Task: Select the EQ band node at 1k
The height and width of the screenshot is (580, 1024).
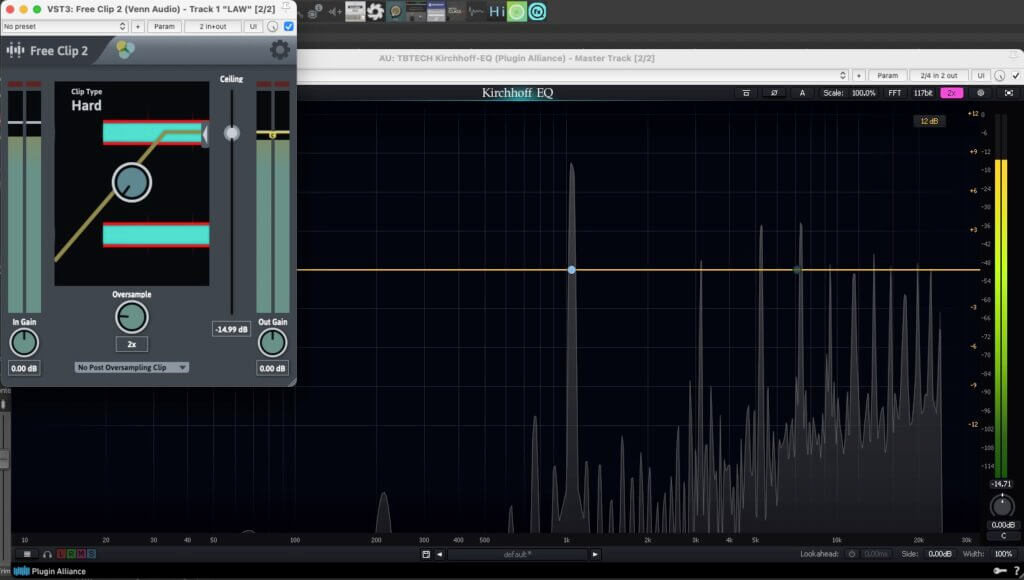Action: [571, 270]
